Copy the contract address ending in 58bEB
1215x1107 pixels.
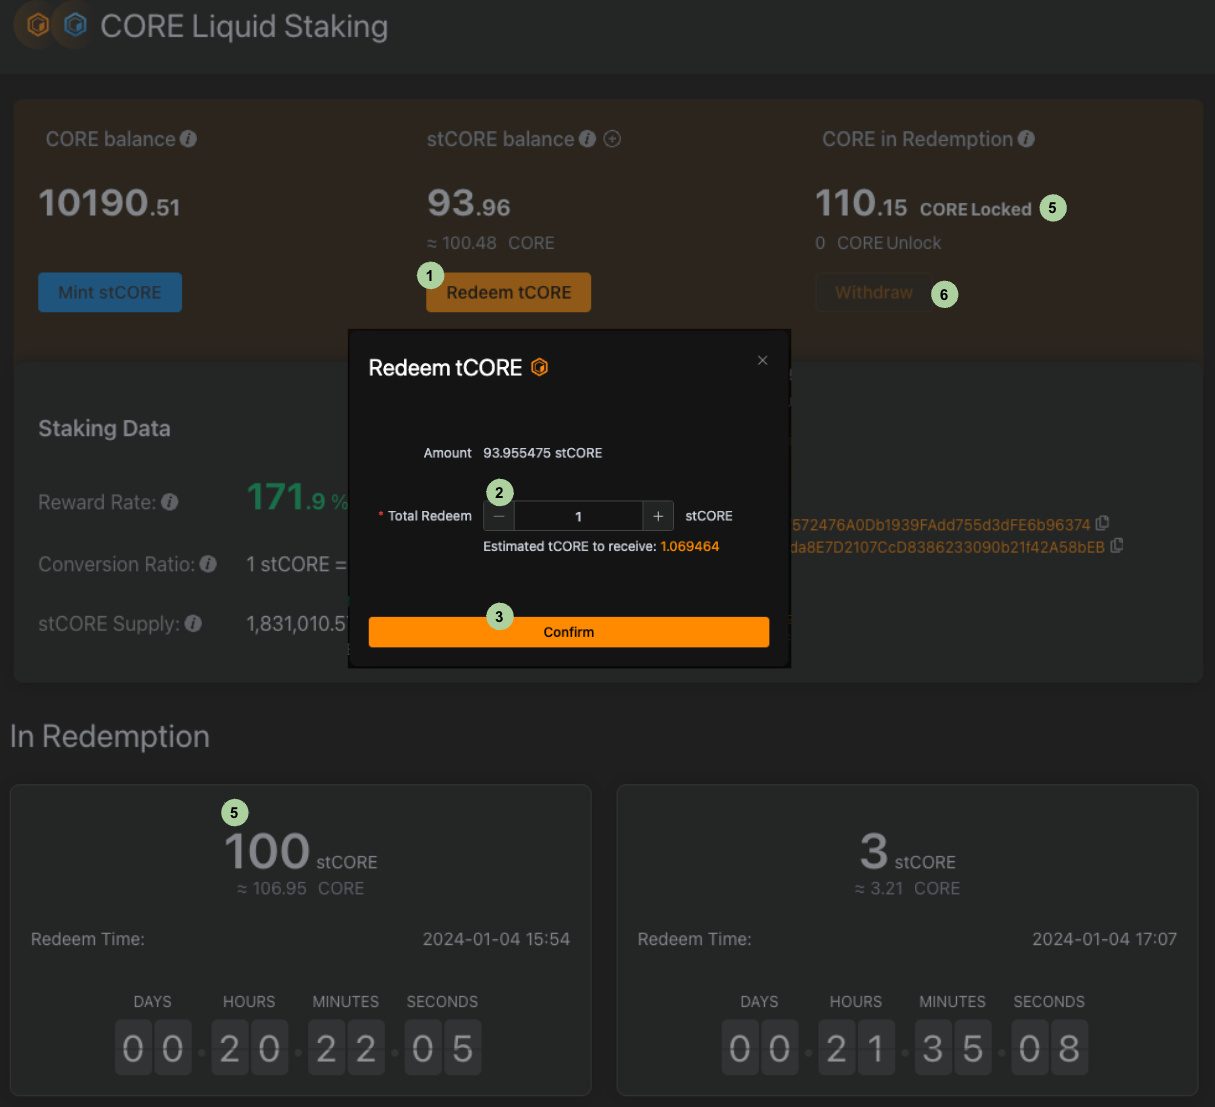click(x=1117, y=545)
